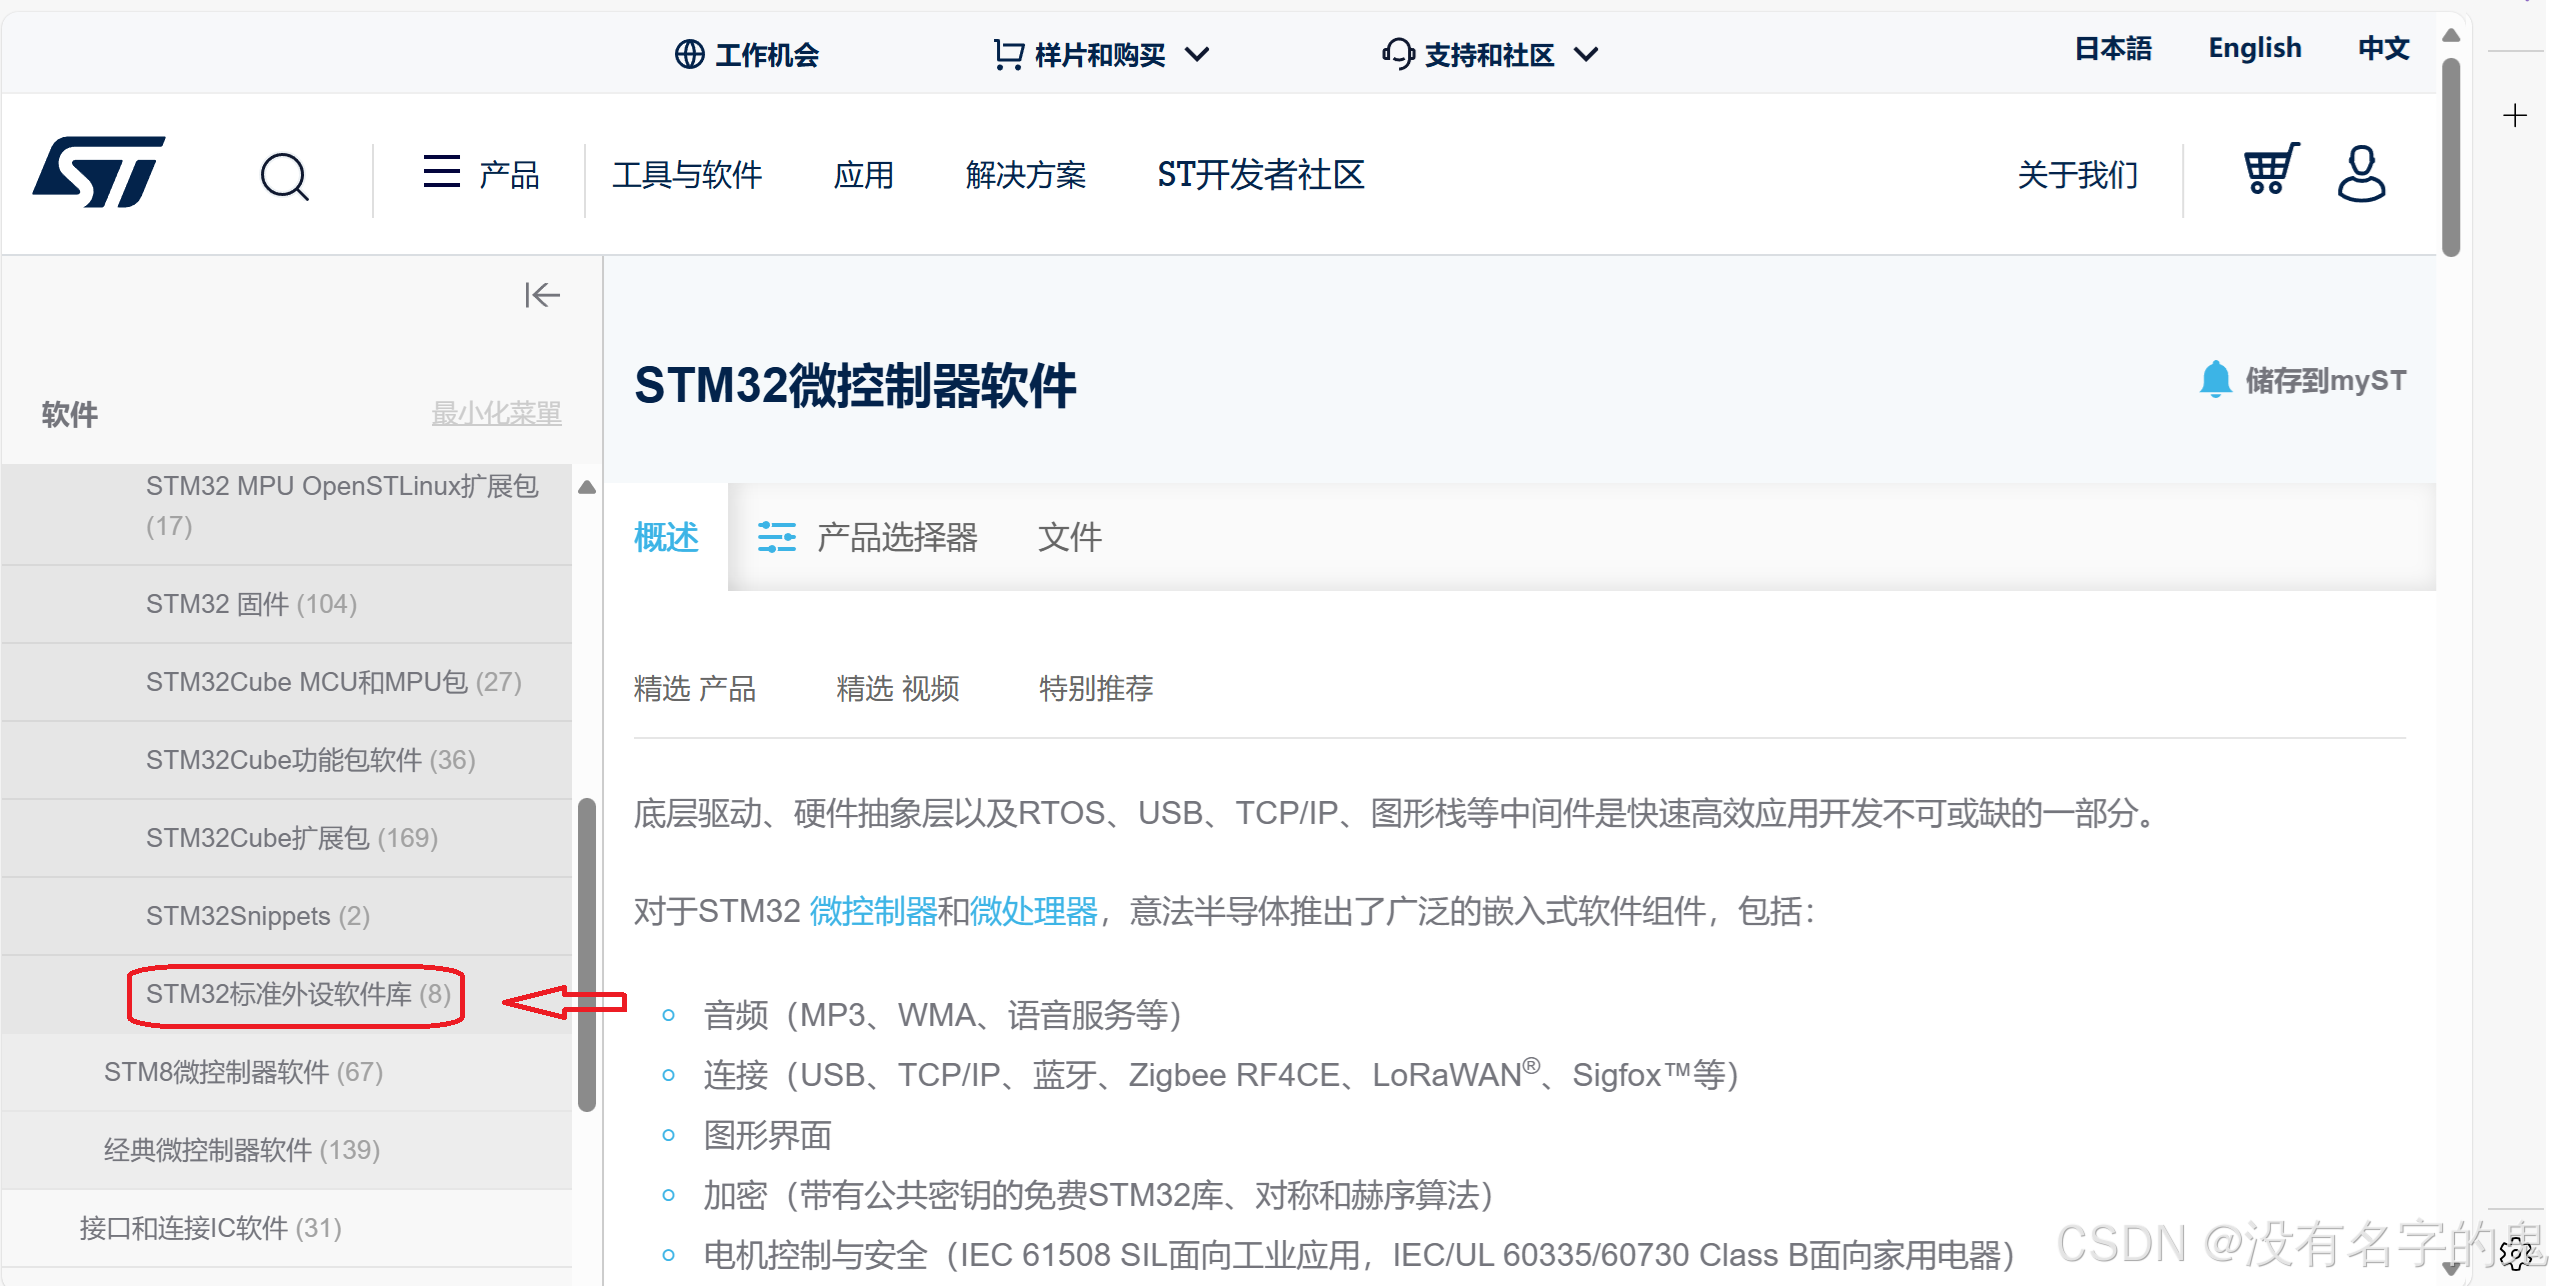Follow the 微控制器 hyperlink
Image resolution: width=2553 pixels, height=1286 pixels.
(x=873, y=911)
